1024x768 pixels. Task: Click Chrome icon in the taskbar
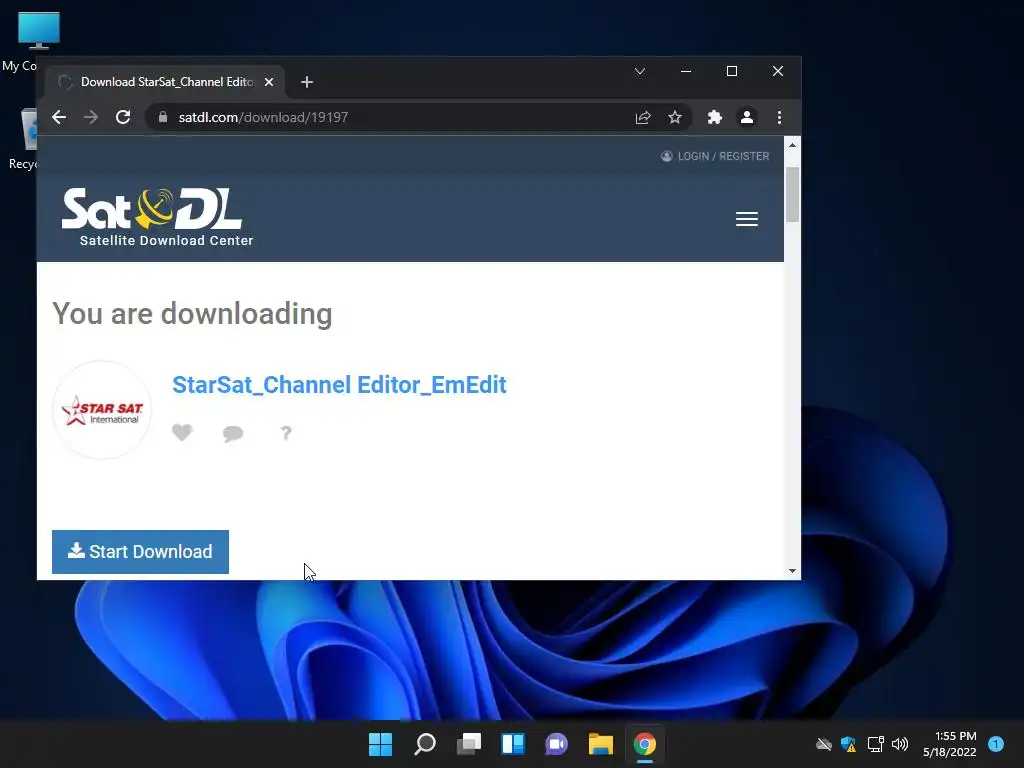coord(645,744)
